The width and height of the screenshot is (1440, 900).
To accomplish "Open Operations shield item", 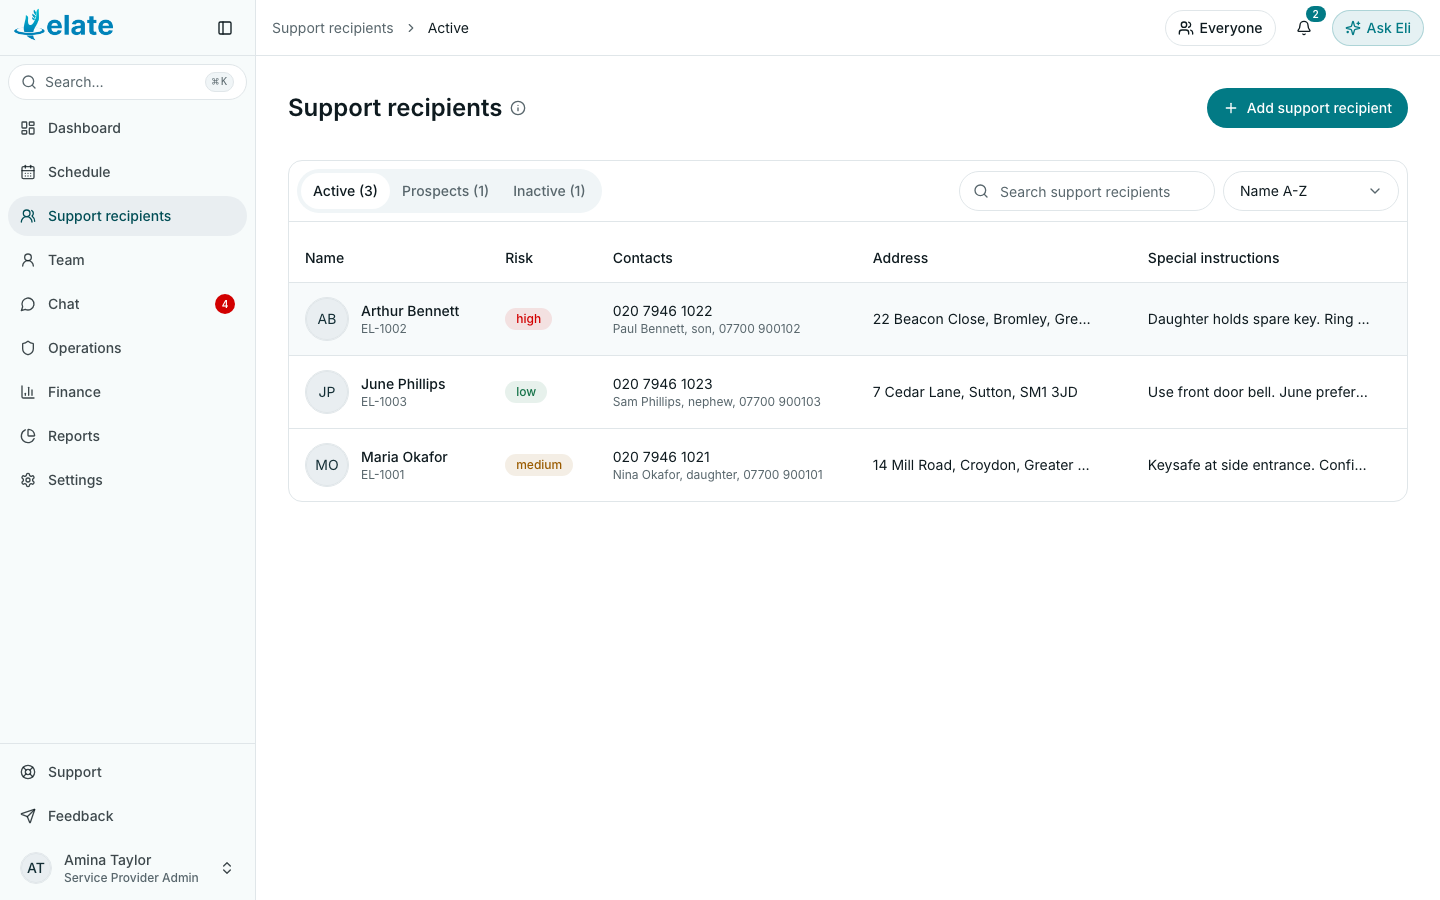I will point(128,348).
